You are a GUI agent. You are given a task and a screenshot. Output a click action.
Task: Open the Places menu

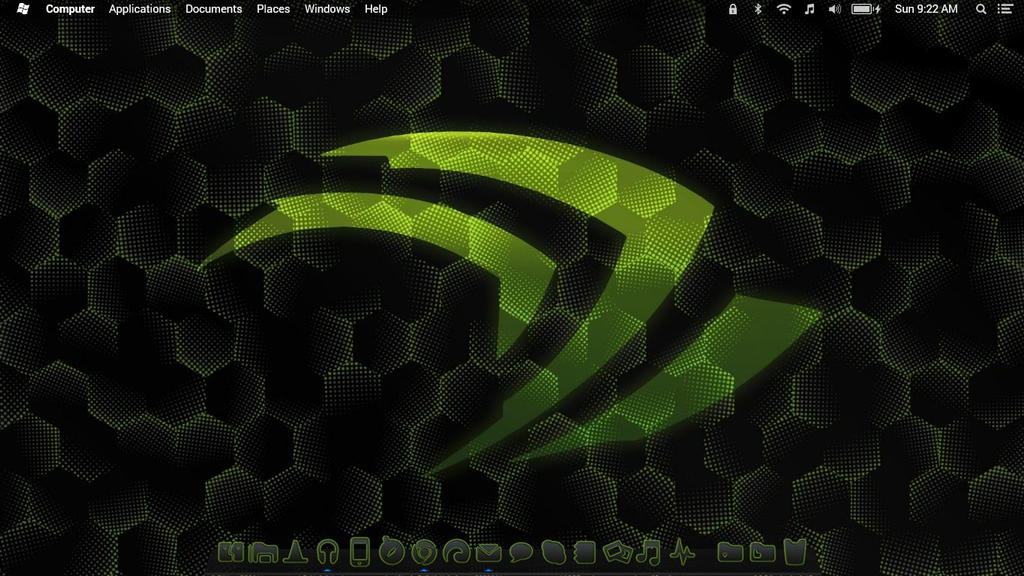point(273,9)
